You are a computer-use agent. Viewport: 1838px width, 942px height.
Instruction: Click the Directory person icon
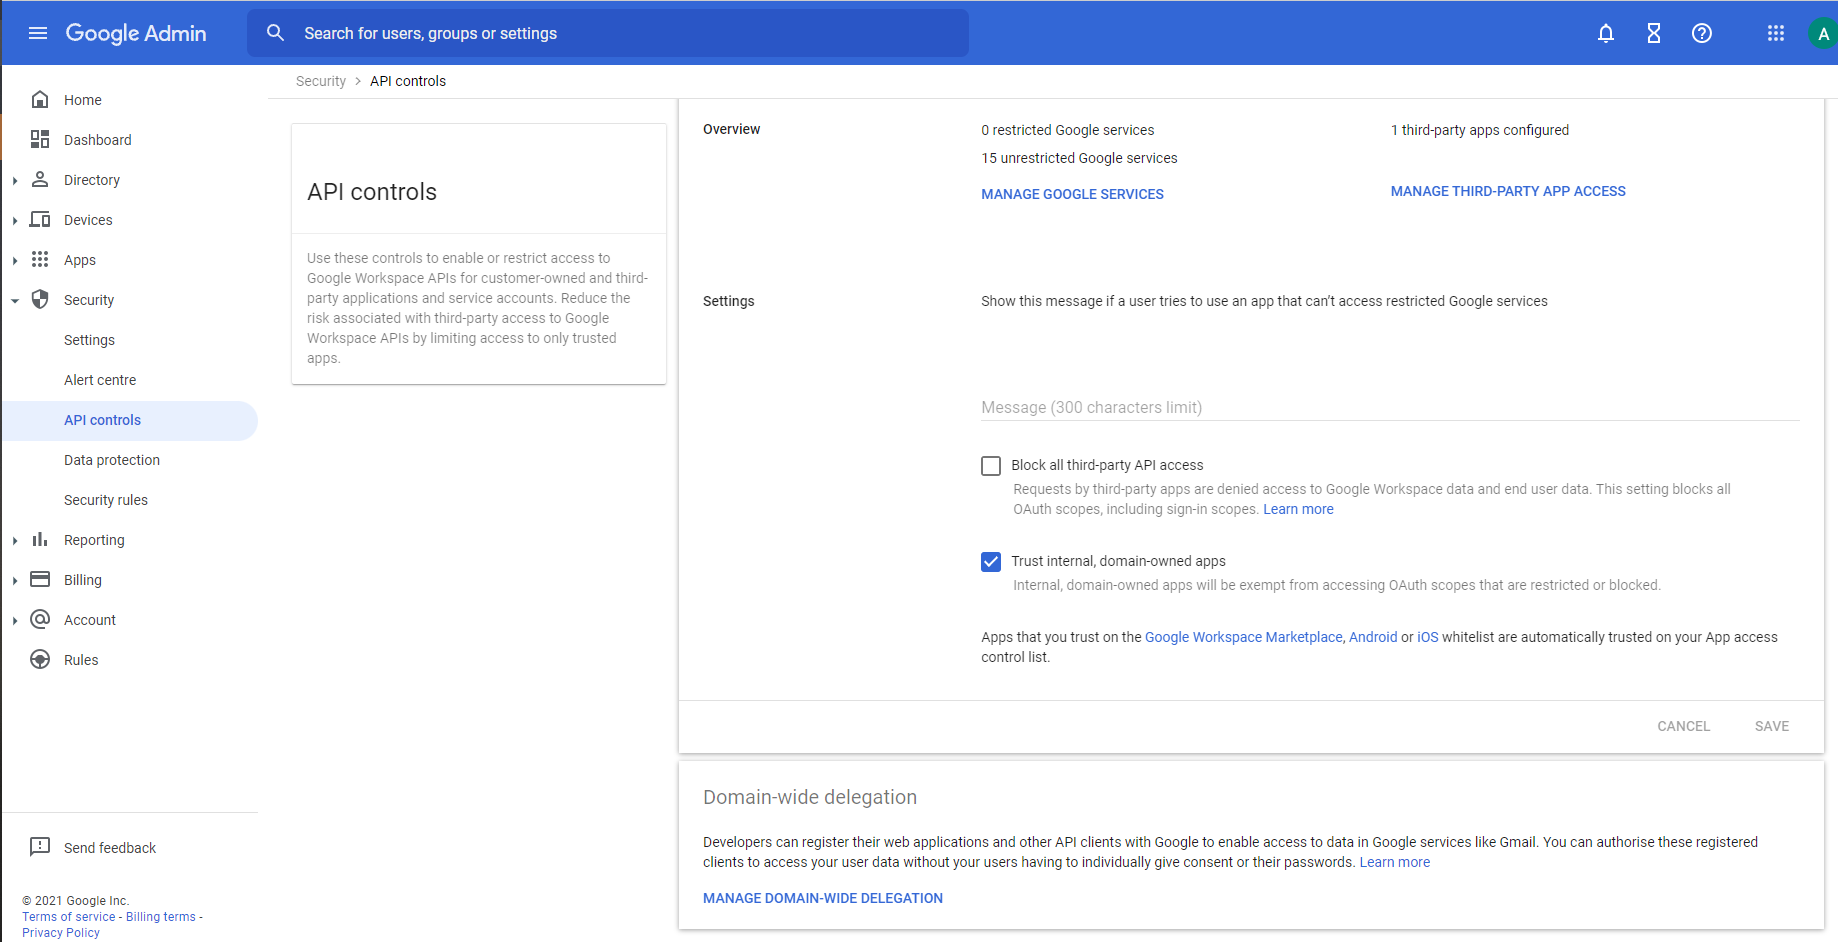pos(40,179)
